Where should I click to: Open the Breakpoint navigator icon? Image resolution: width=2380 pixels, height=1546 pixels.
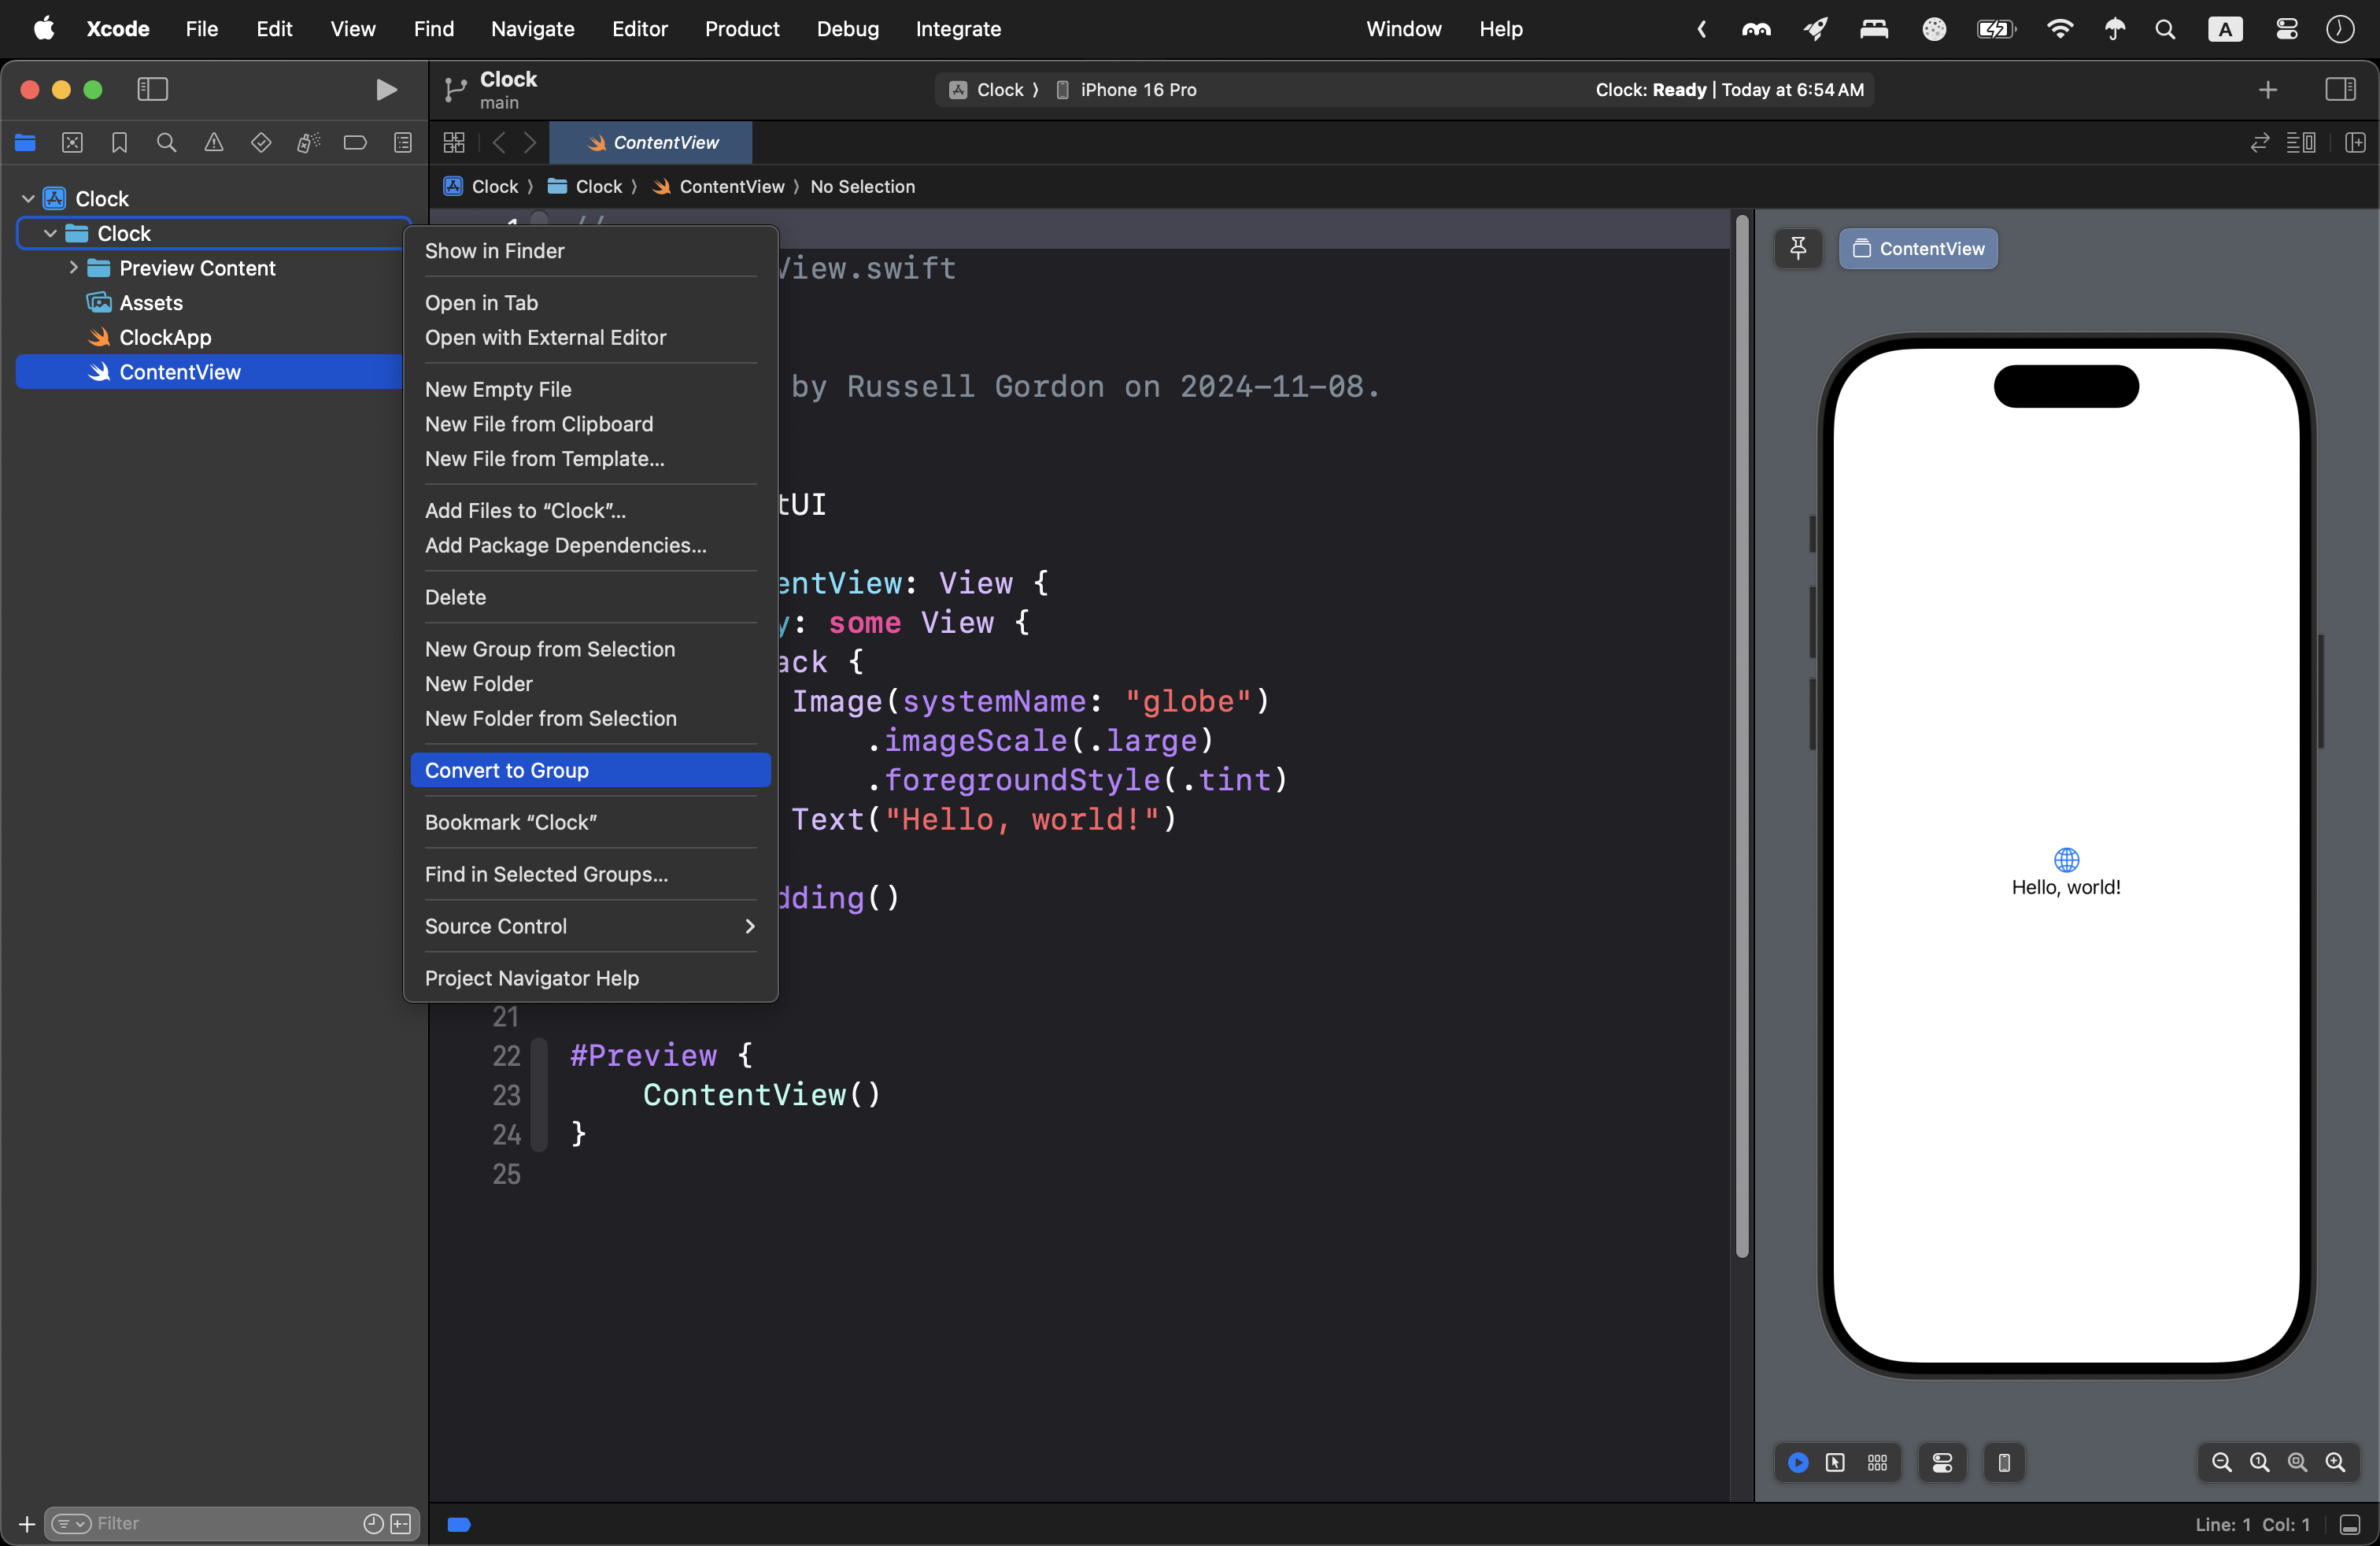355,143
